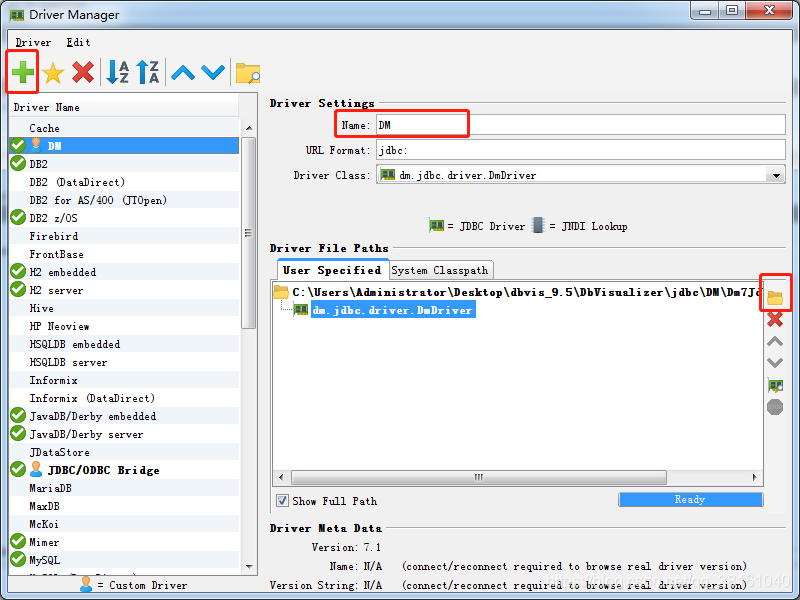Move driver down with blue chevron
This screenshot has width=800, height=600.
(213, 72)
